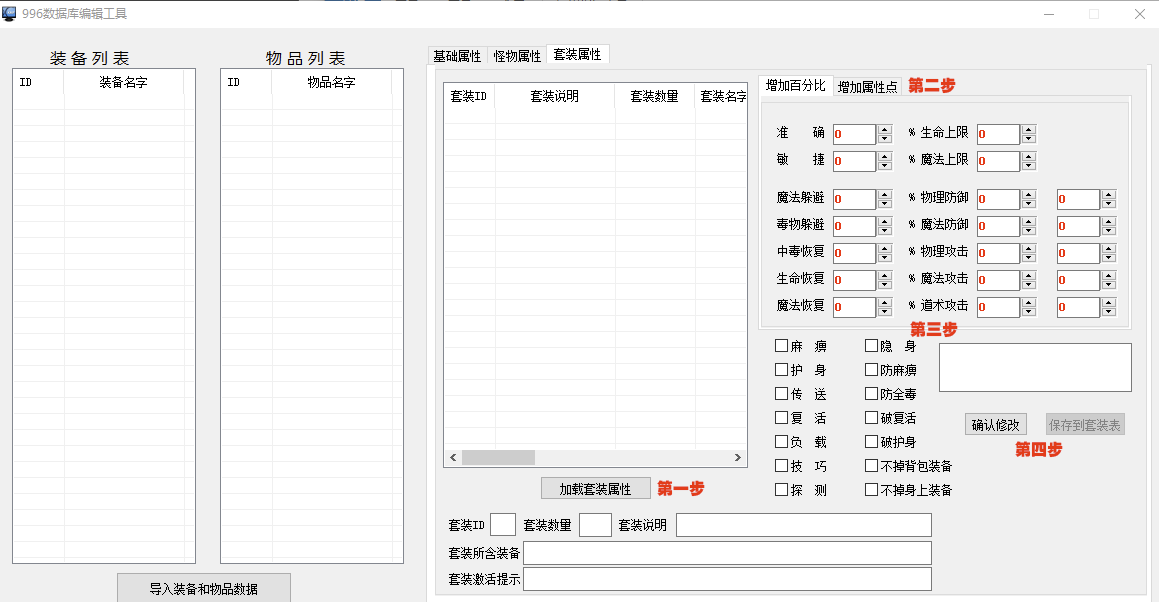
Task: Click the 确认修改 button
Action: [x=995, y=425]
